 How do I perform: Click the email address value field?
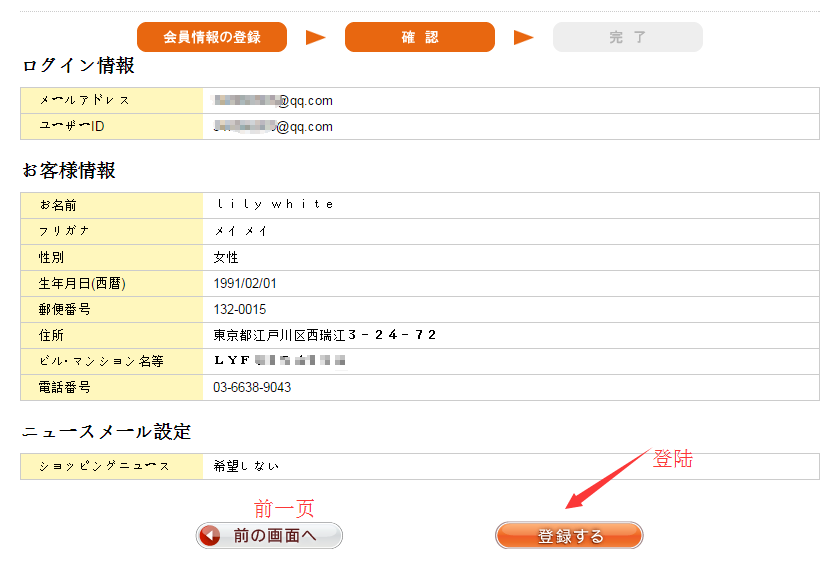coord(274,100)
